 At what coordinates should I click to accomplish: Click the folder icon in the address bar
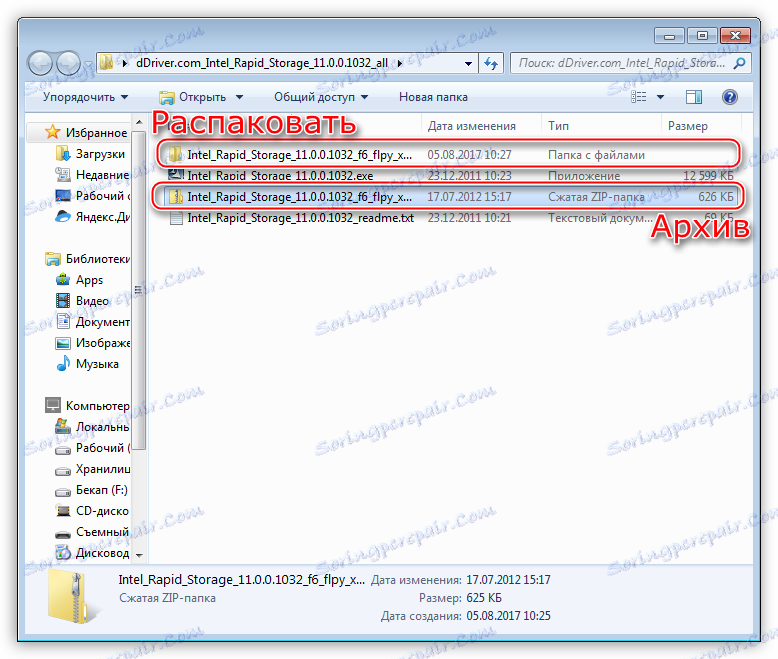coord(106,63)
